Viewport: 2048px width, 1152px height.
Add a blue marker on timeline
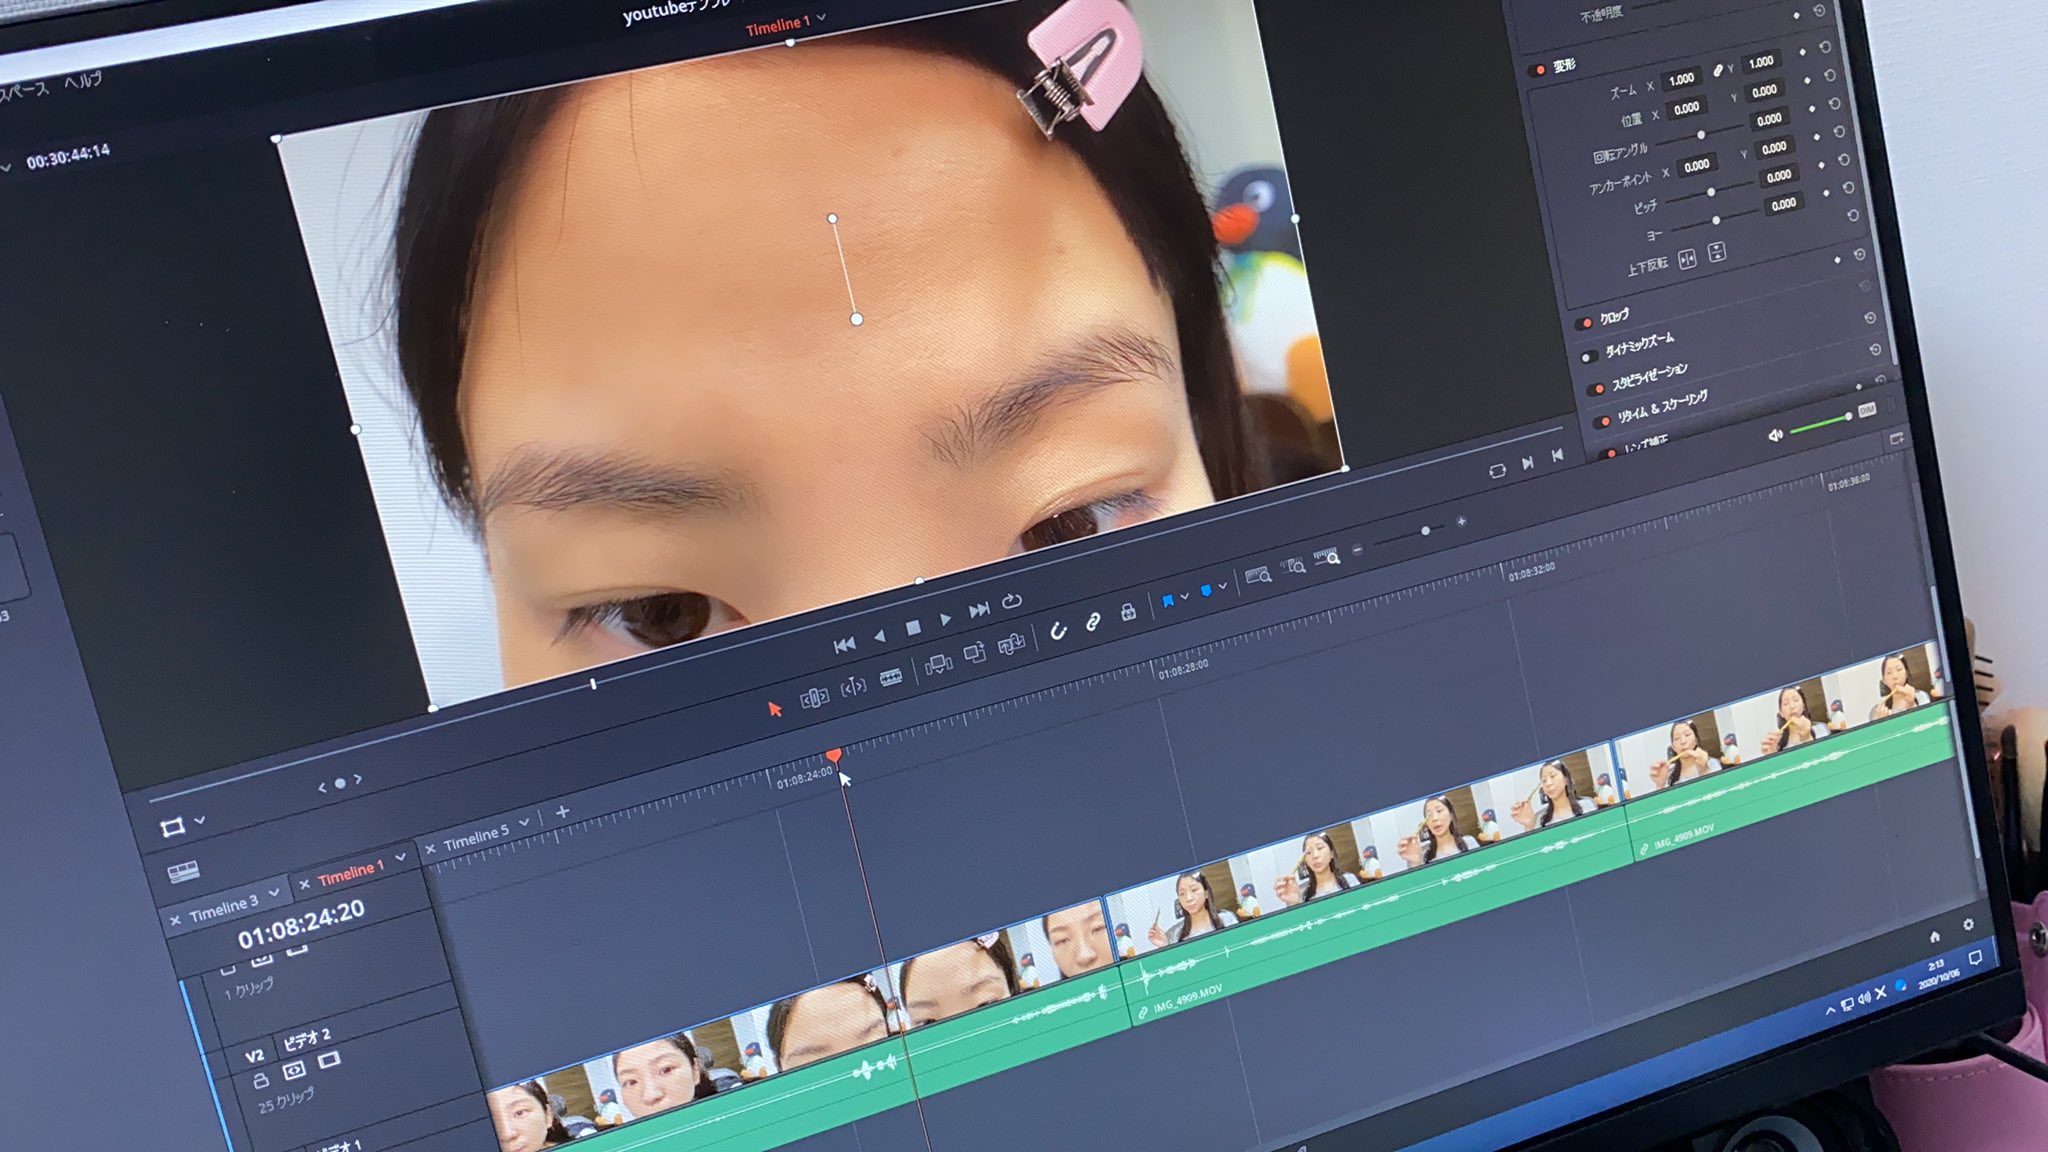coord(1205,590)
